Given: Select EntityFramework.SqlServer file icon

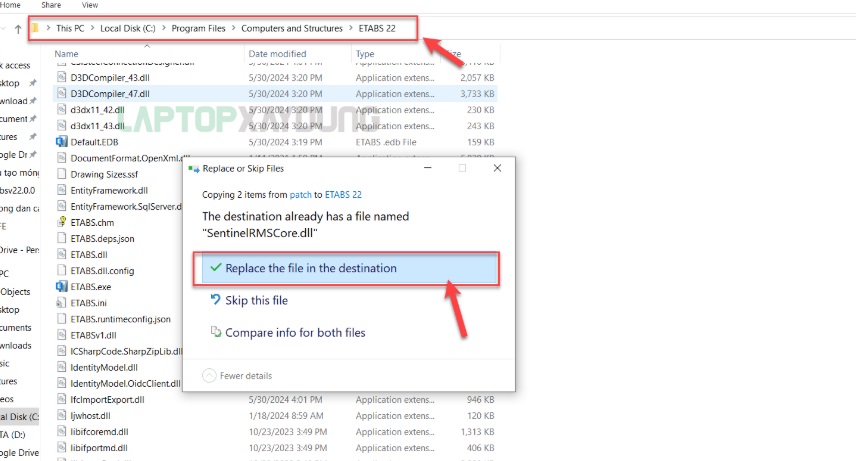Looking at the screenshot, I should pyautogui.click(x=62, y=206).
